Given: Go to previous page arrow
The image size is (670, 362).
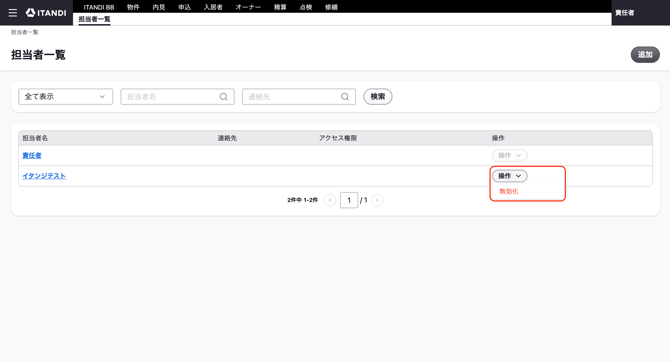Looking at the screenshot, I should click(330, 200).
